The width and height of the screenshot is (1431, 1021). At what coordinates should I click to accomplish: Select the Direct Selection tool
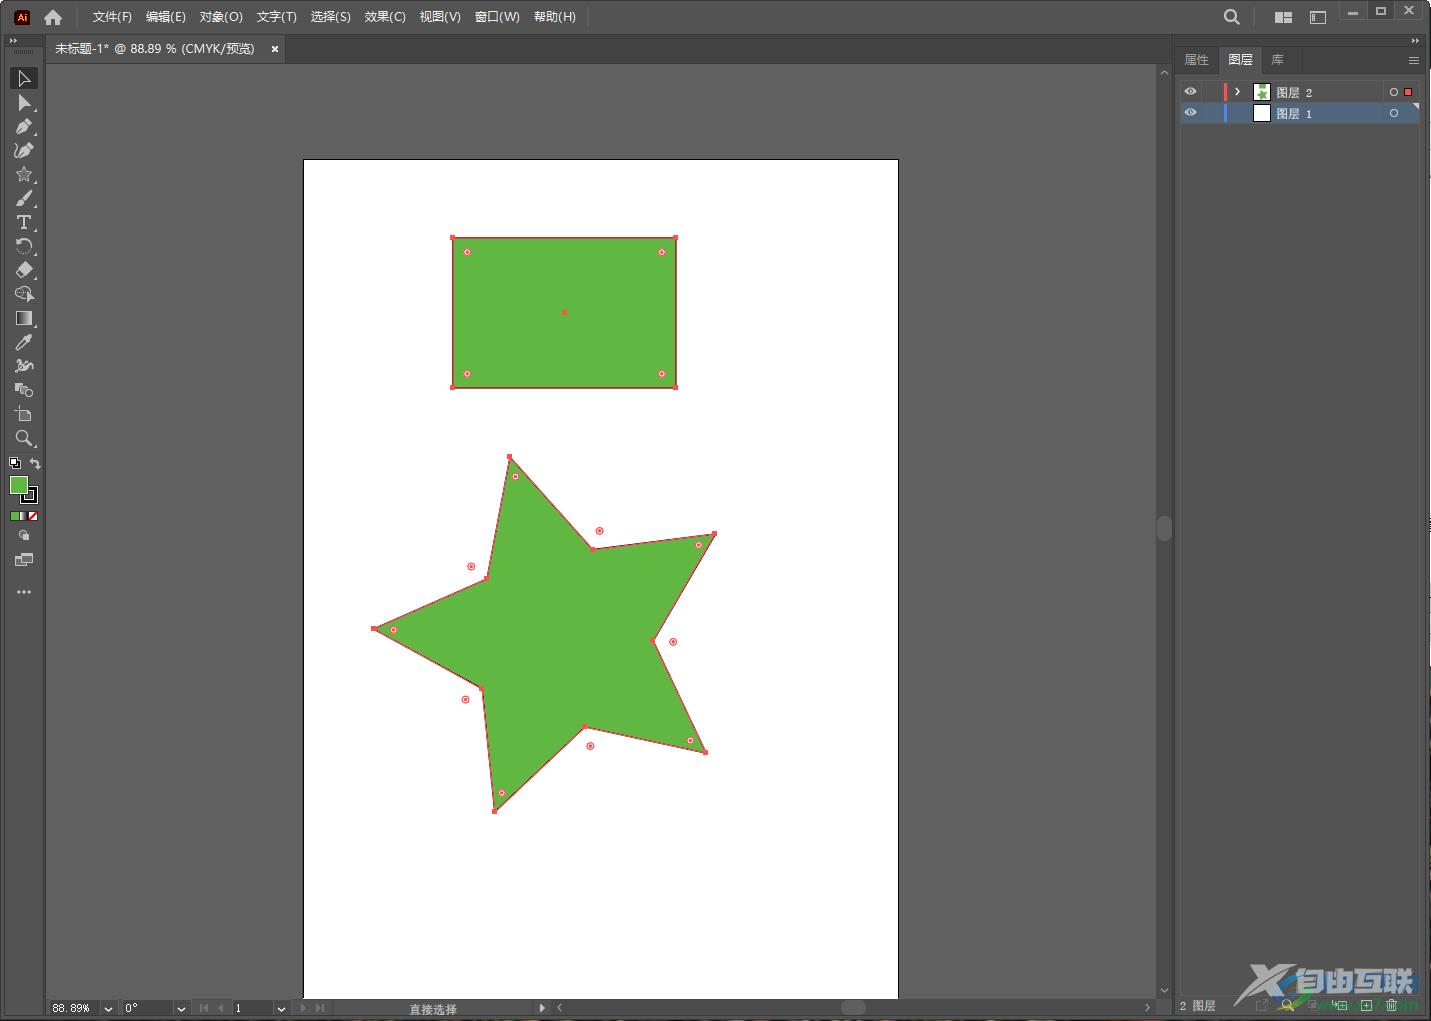[x=24, y=102]
